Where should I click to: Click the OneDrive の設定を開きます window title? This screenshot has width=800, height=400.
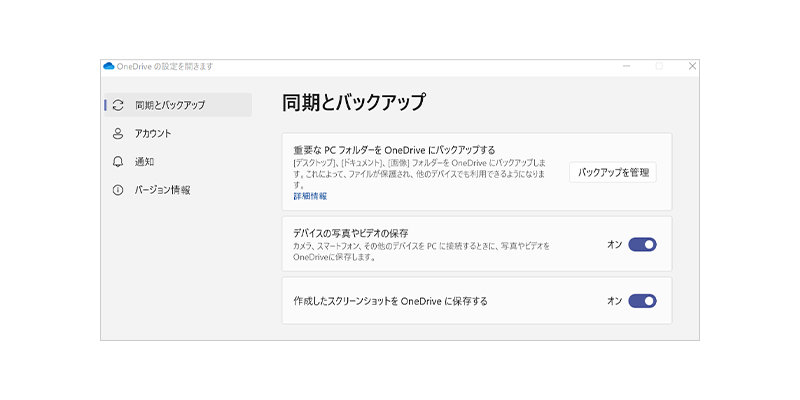point(165,66)
